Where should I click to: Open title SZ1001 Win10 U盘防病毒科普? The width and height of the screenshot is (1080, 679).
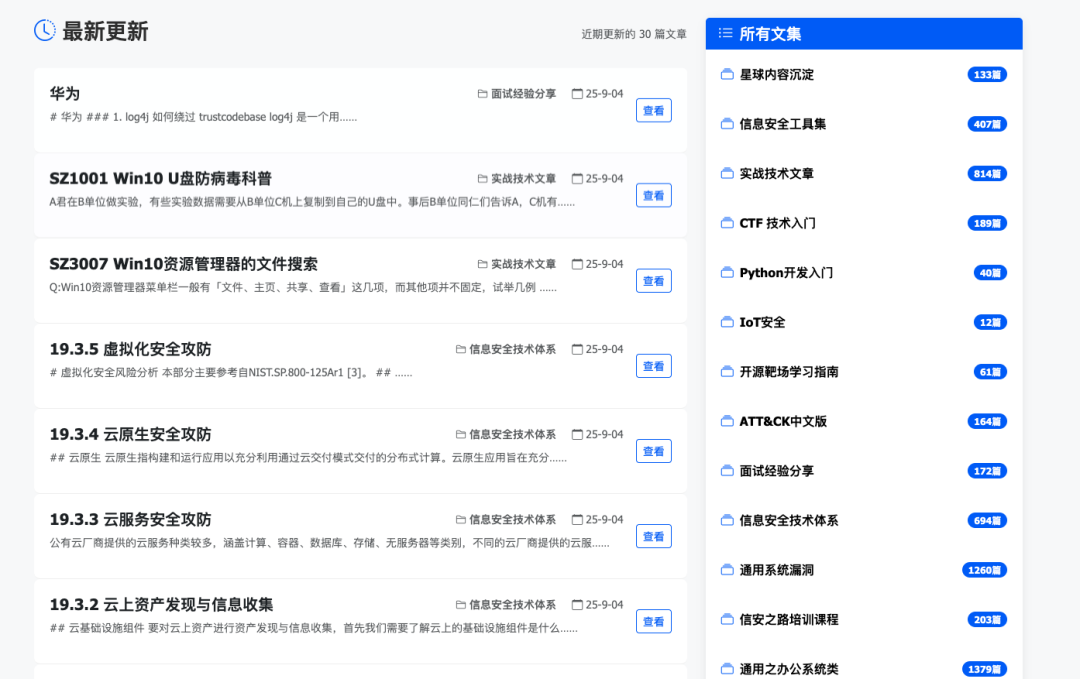click(160, 178)
